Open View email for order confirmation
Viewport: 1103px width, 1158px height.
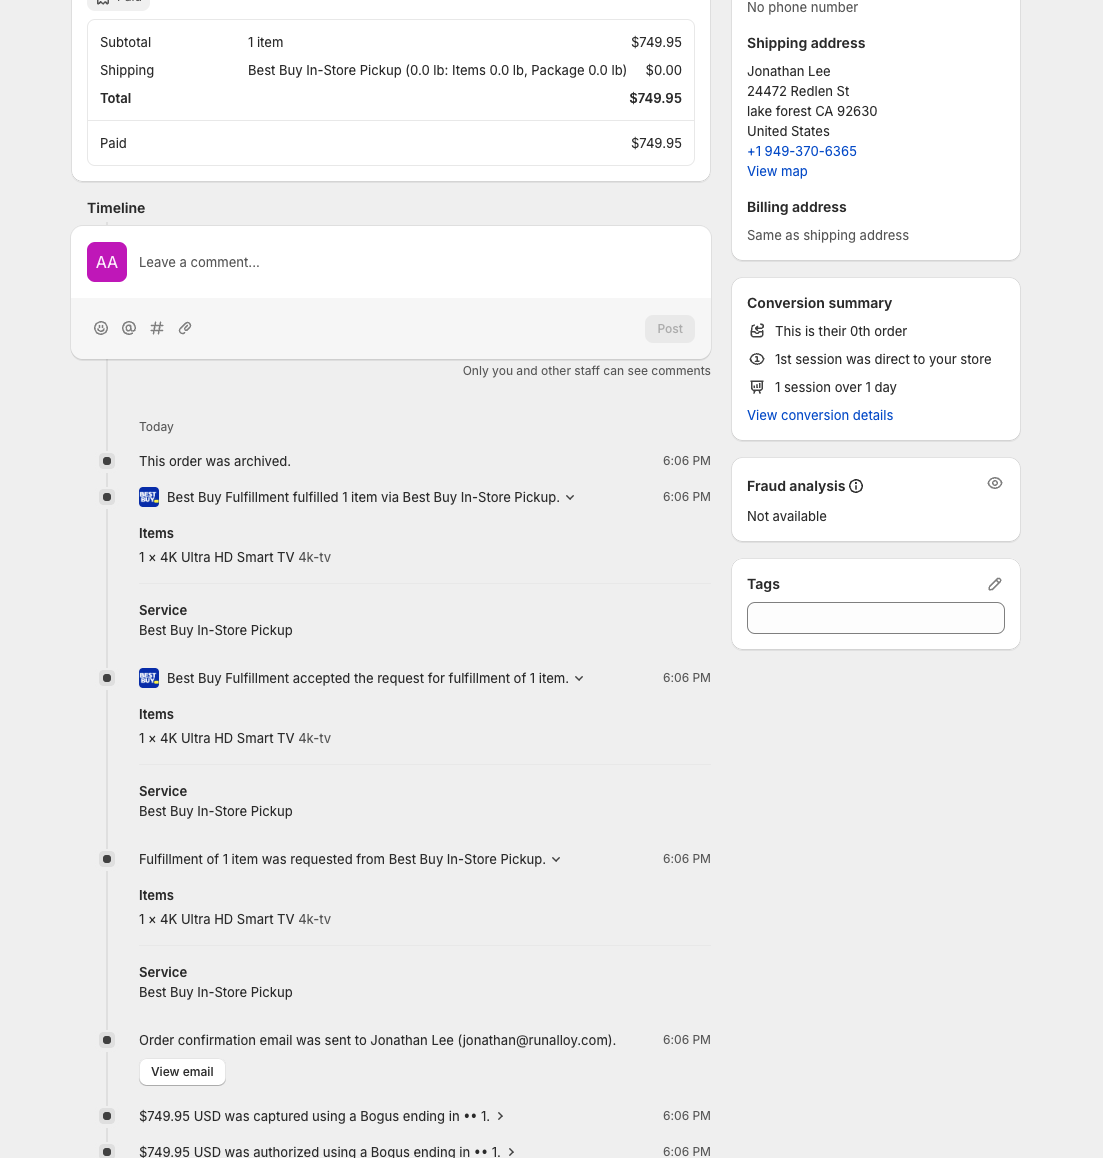(x=182, y=1072)
